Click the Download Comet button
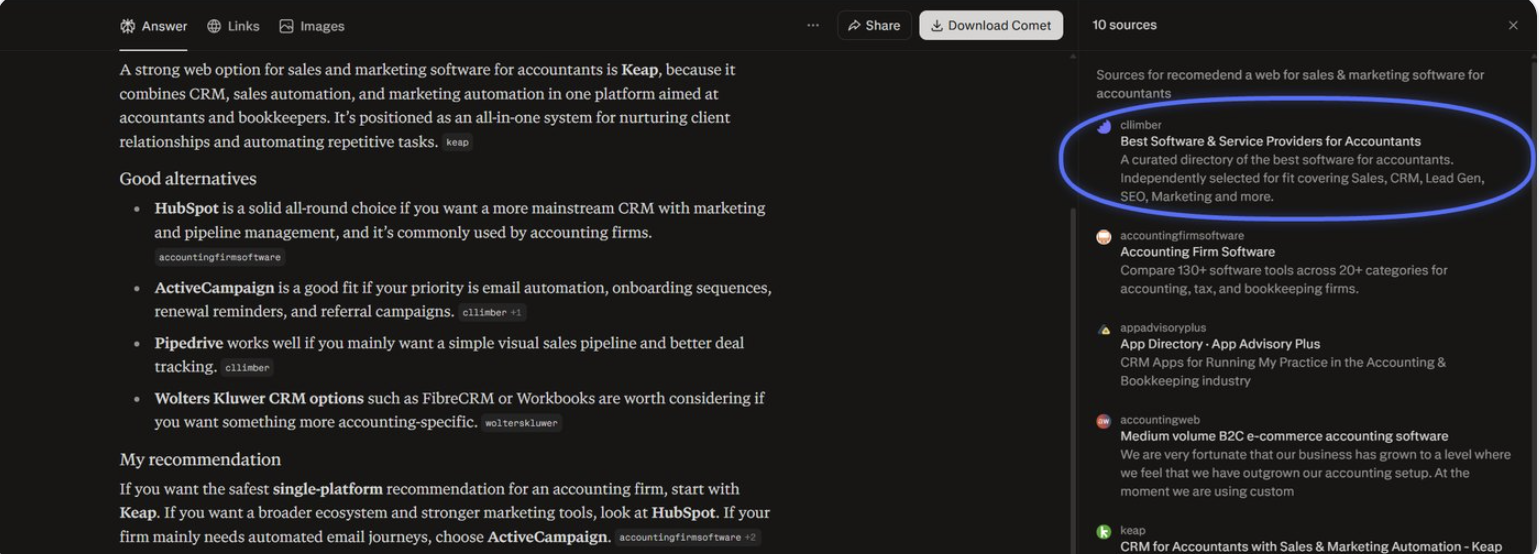The image size is (1540, 554). 991,26
